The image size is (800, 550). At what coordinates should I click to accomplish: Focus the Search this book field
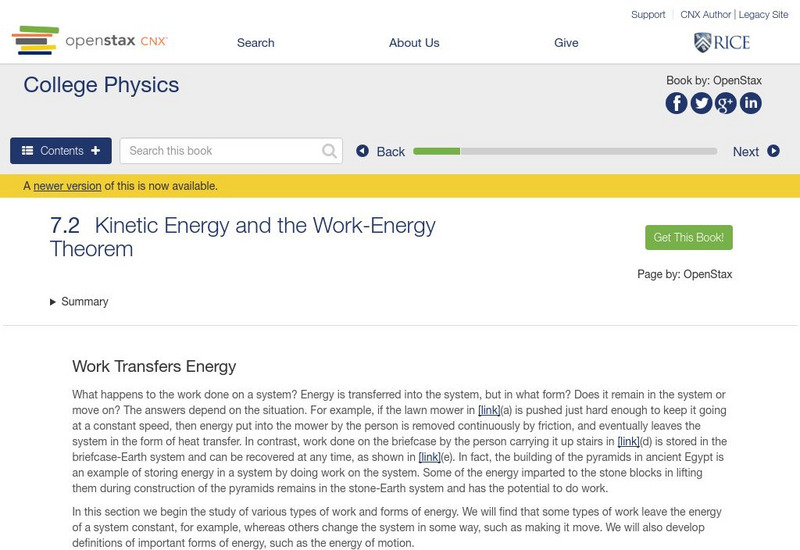coord(220,151)
